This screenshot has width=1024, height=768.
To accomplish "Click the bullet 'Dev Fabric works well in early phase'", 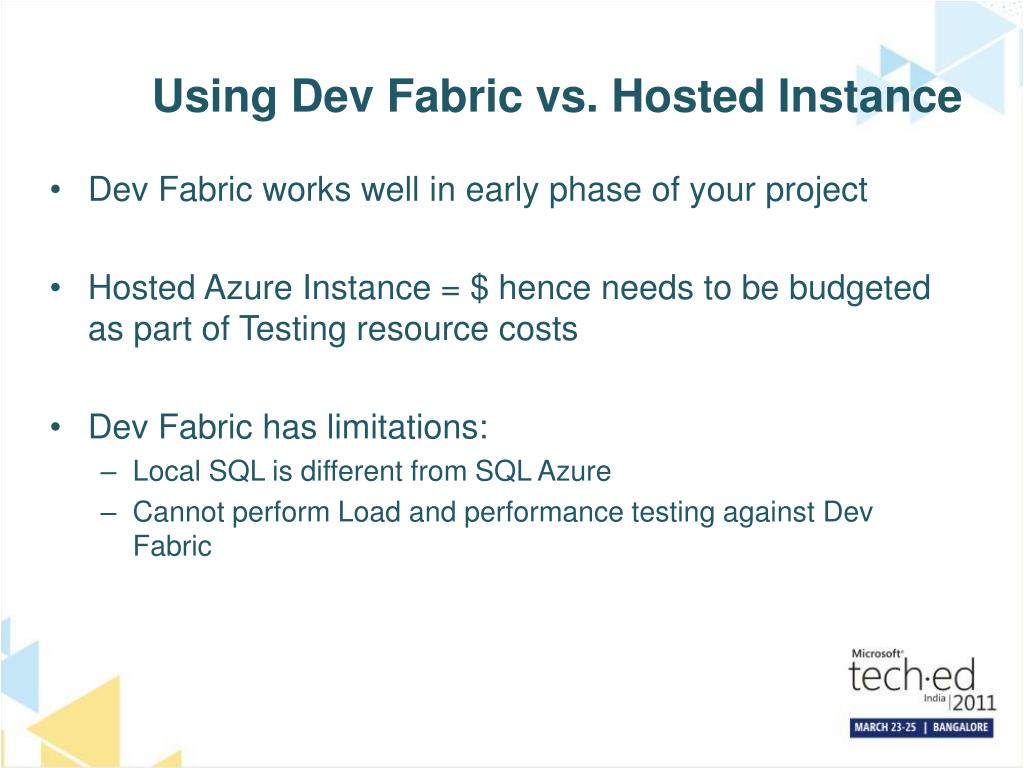I will 478,191.
